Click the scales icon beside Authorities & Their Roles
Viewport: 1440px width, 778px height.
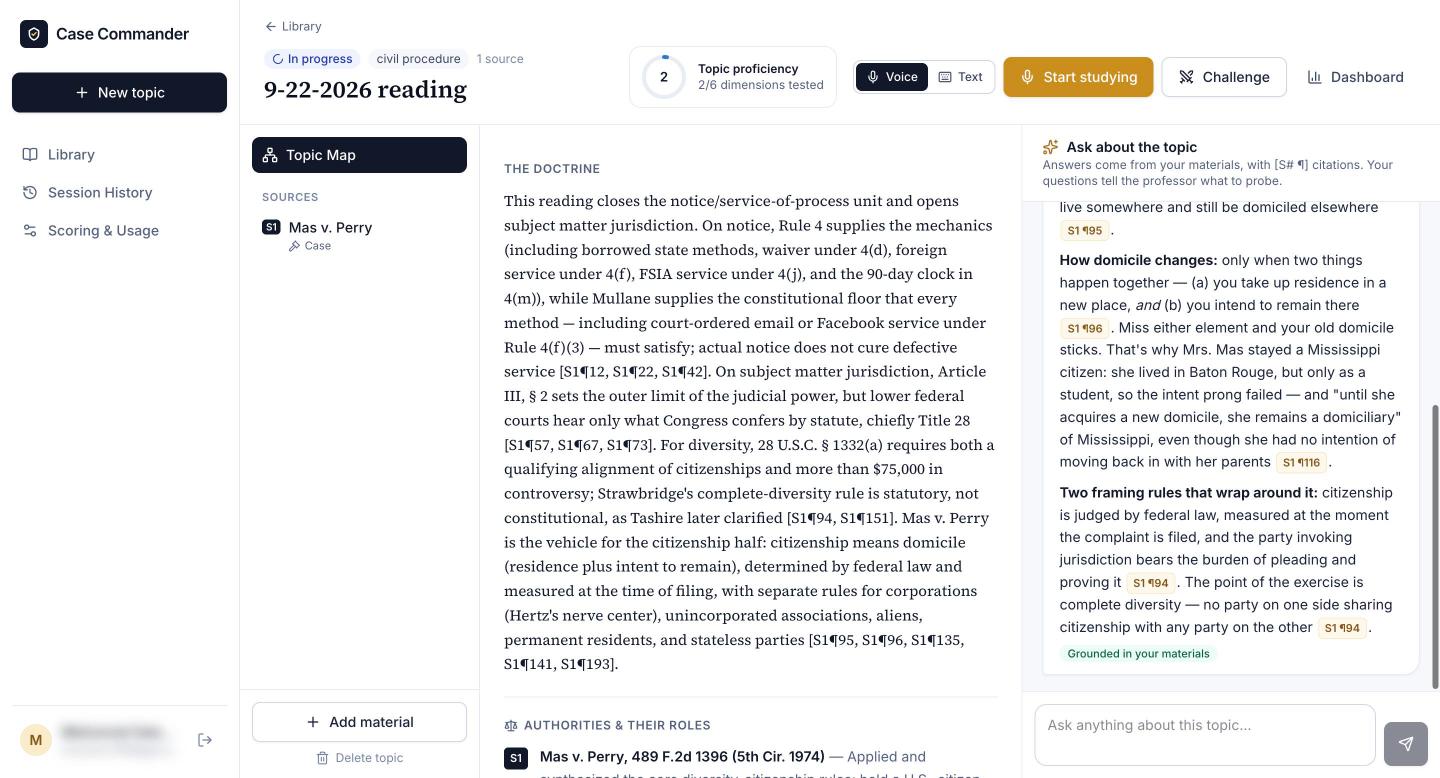click(x=511, y=725)
